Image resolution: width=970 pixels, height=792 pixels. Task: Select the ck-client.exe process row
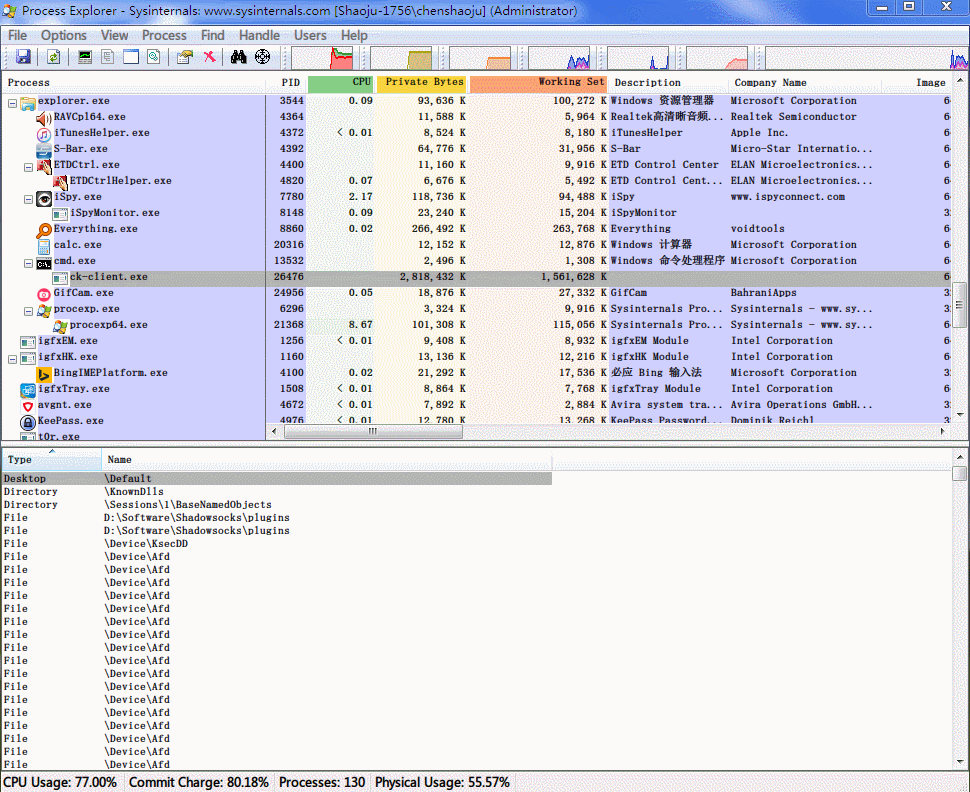coord(476,277)
